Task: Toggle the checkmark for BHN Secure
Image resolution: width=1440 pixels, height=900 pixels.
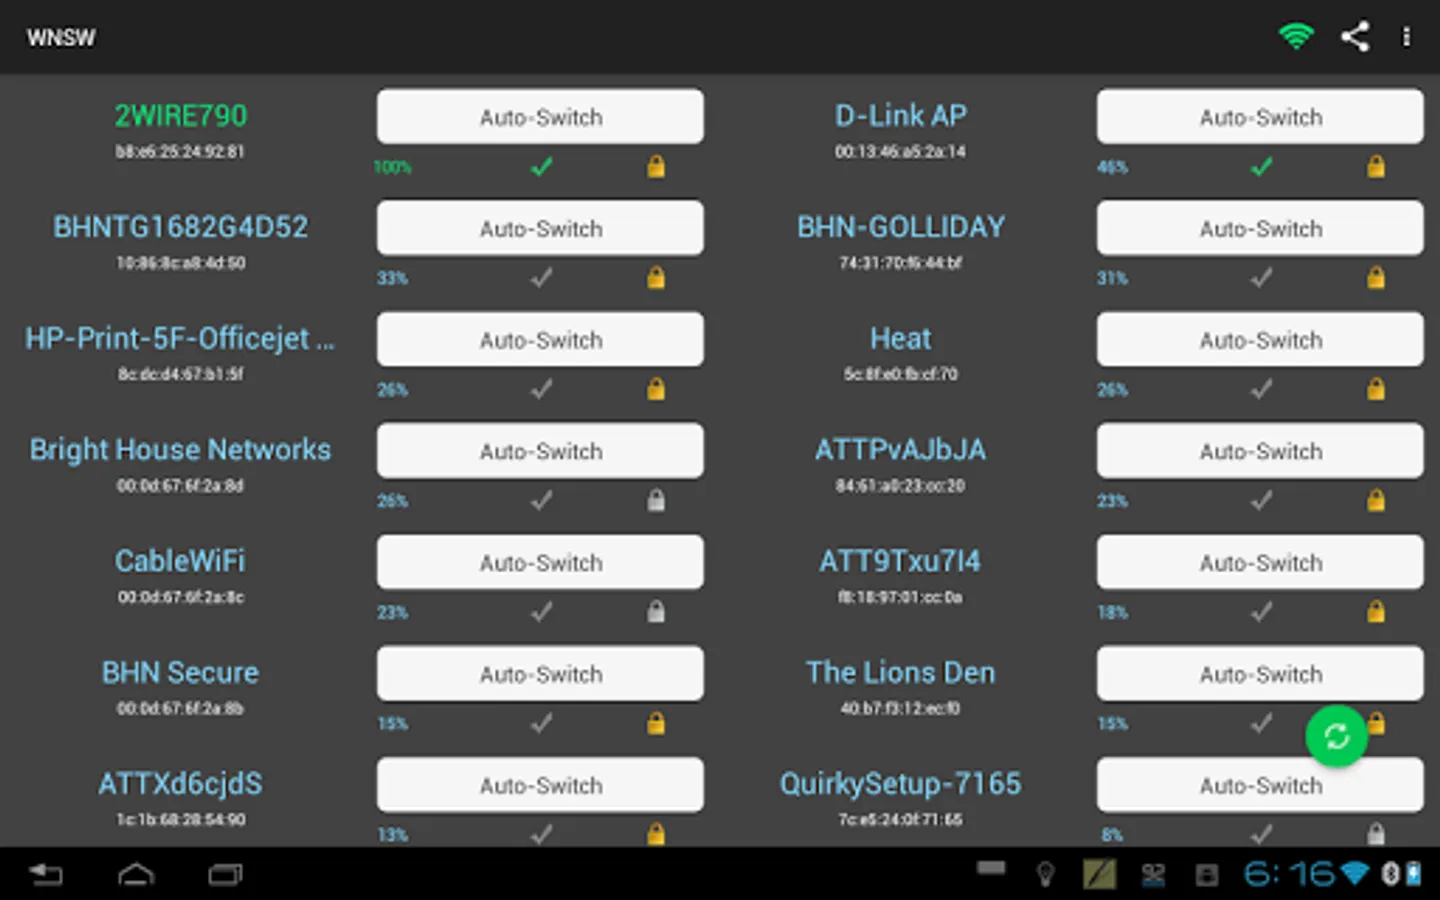Action: pyautogui.click(x=541, y=723)
